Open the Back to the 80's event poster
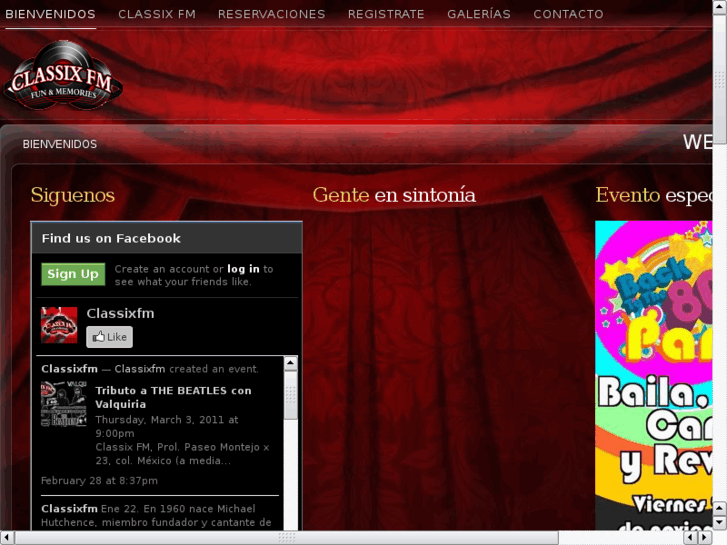Image resolution: width=727 pixels, height=545 pixels. (x=653, y=375)
